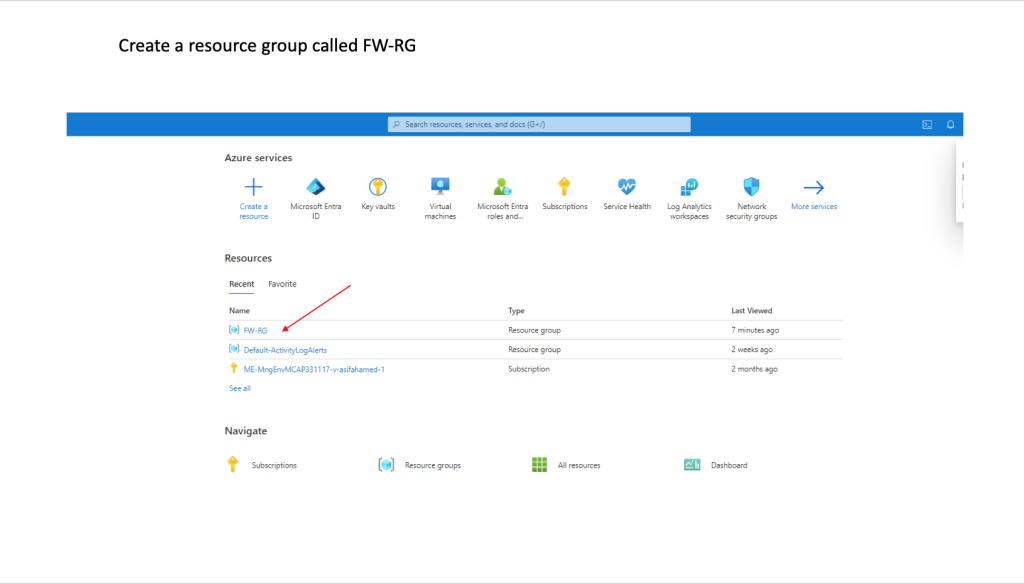
Task: Click the More services arrow
Action: click(x=813, y=188)
